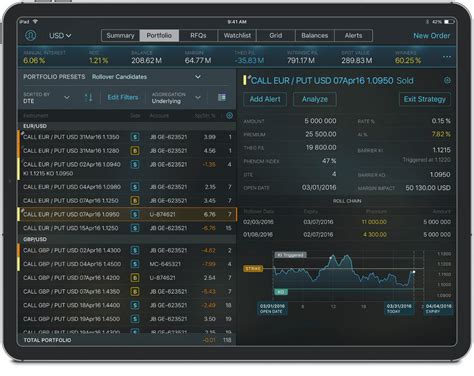
Task: Click the Wi-Fi icon in status bar
Action: click(x=35, y=22)
